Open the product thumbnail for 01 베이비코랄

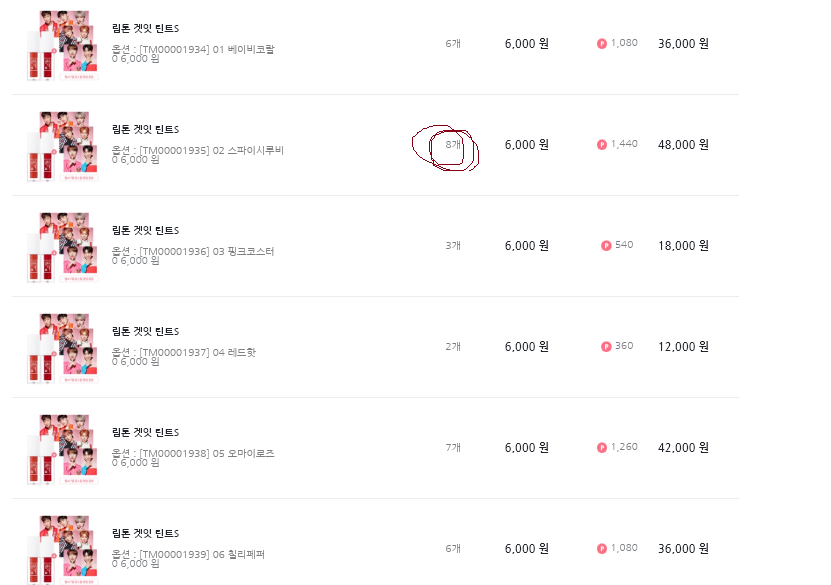[61, 45]
